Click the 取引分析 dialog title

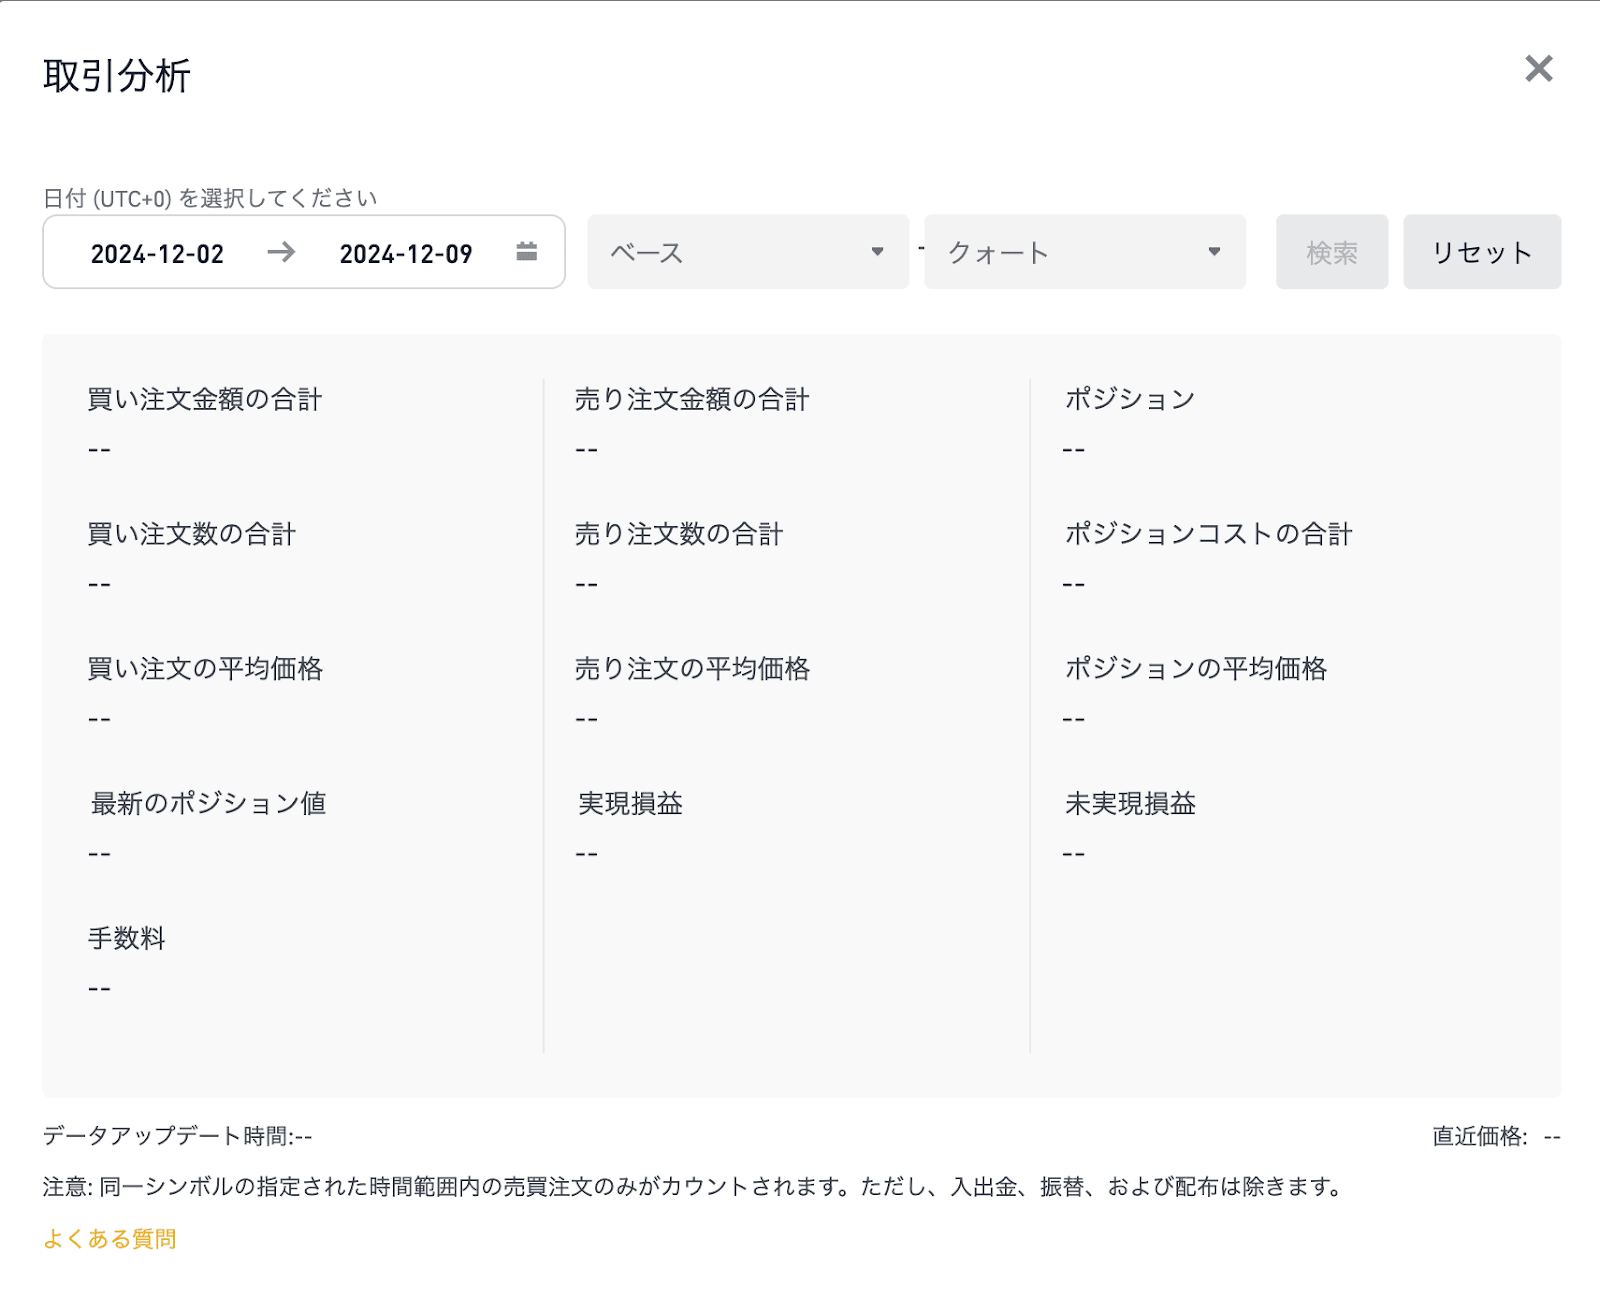117,76
